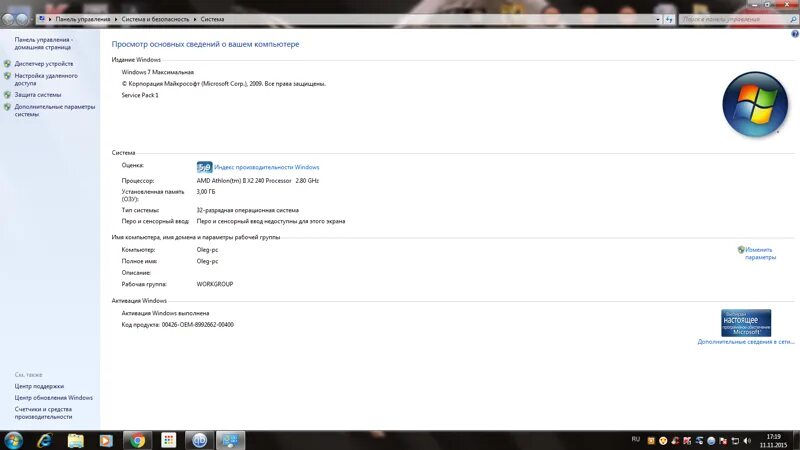Screen dimensions: 800x450
Task: Select the Windows 7 Максимальная edition text
Action: click(x=158, y=72)
